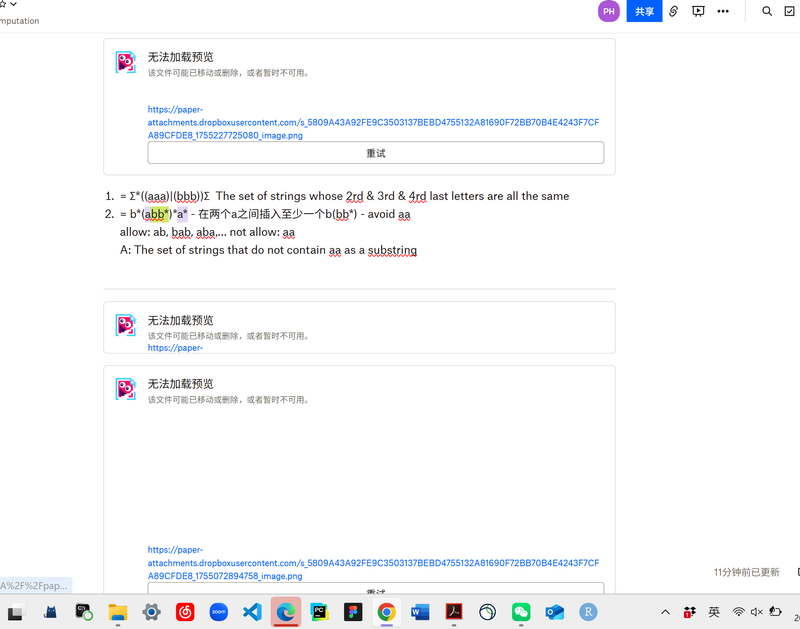Click the file icon of the second preview card
Screen dimensions: 800x629
click(x=125, y=325)
